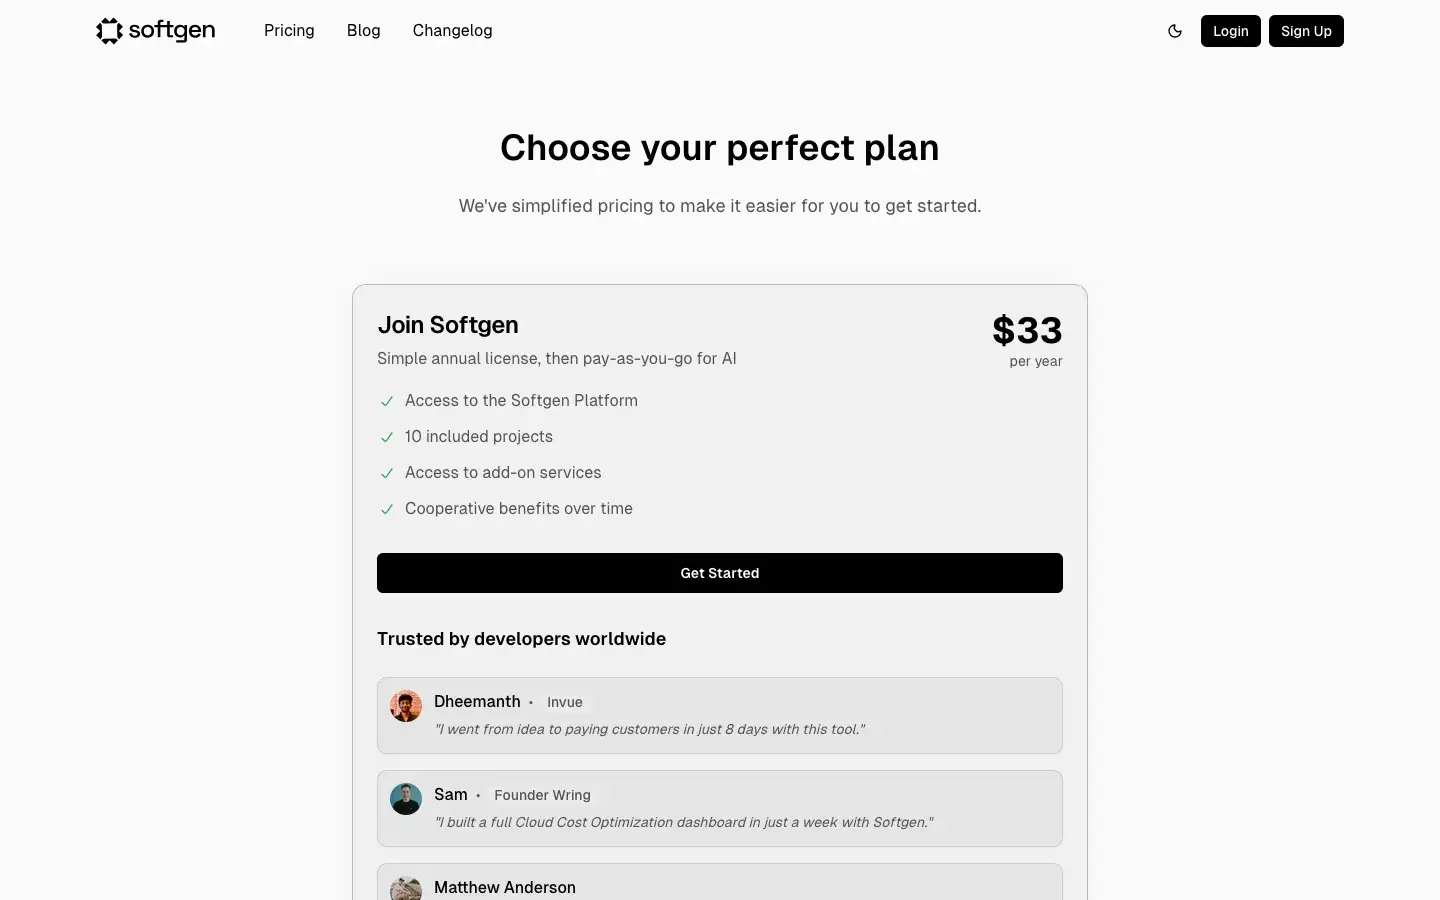1440x900 pixels.
Task: Click Sam's Founder Wring testimonial card
Action: 719,808
